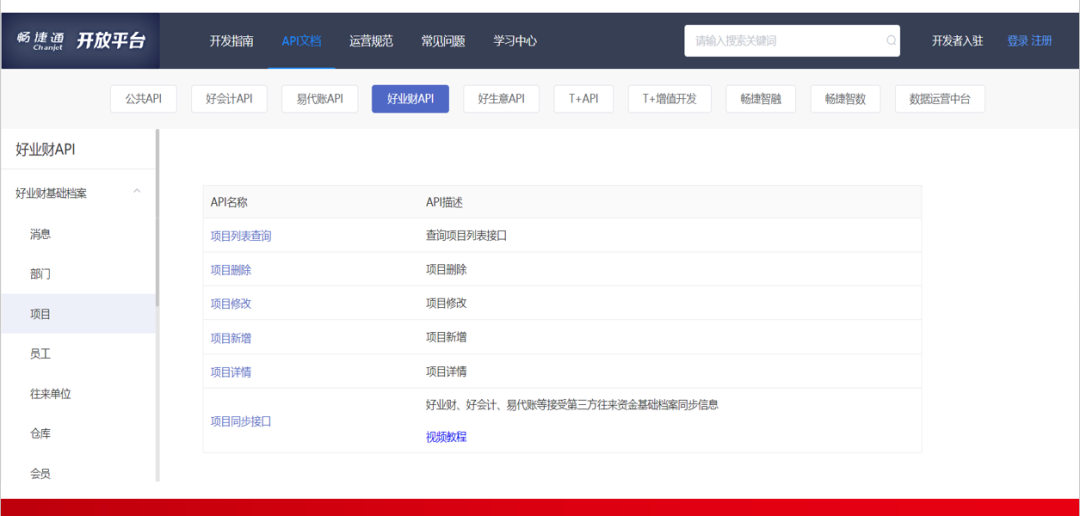Screen dimensions: 1080x516
Task: Switch to the 易代账API tab
Action: pos(320,99)
